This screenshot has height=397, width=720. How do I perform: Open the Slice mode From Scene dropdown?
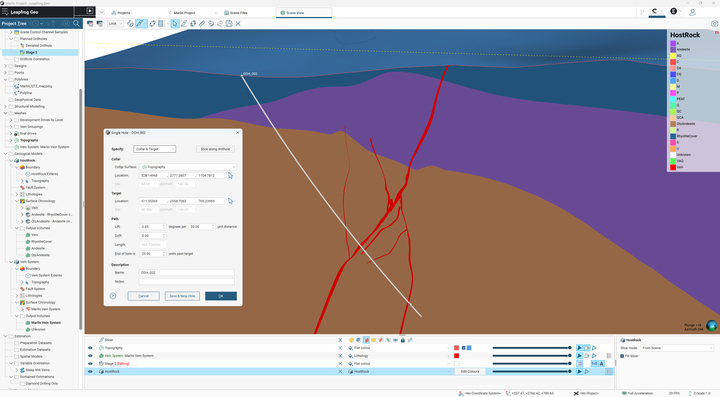tap(677, 348)
